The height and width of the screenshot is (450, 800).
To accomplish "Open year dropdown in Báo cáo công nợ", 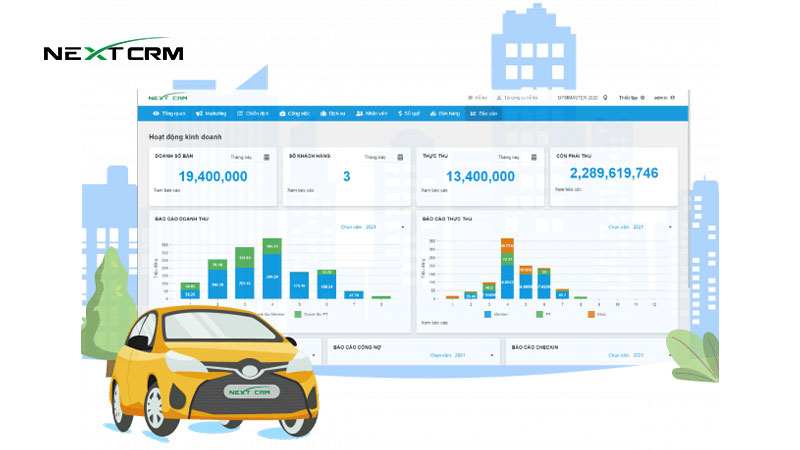I will (494, 355).
